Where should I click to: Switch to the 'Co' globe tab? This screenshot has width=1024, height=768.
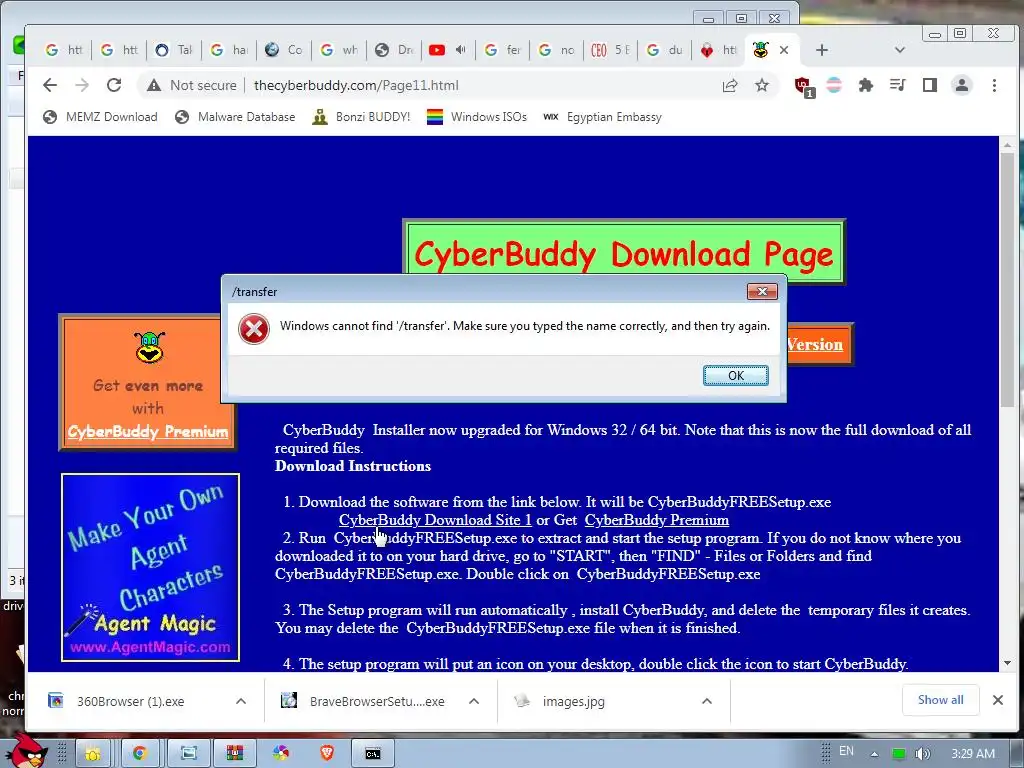(x=284, y=50)
